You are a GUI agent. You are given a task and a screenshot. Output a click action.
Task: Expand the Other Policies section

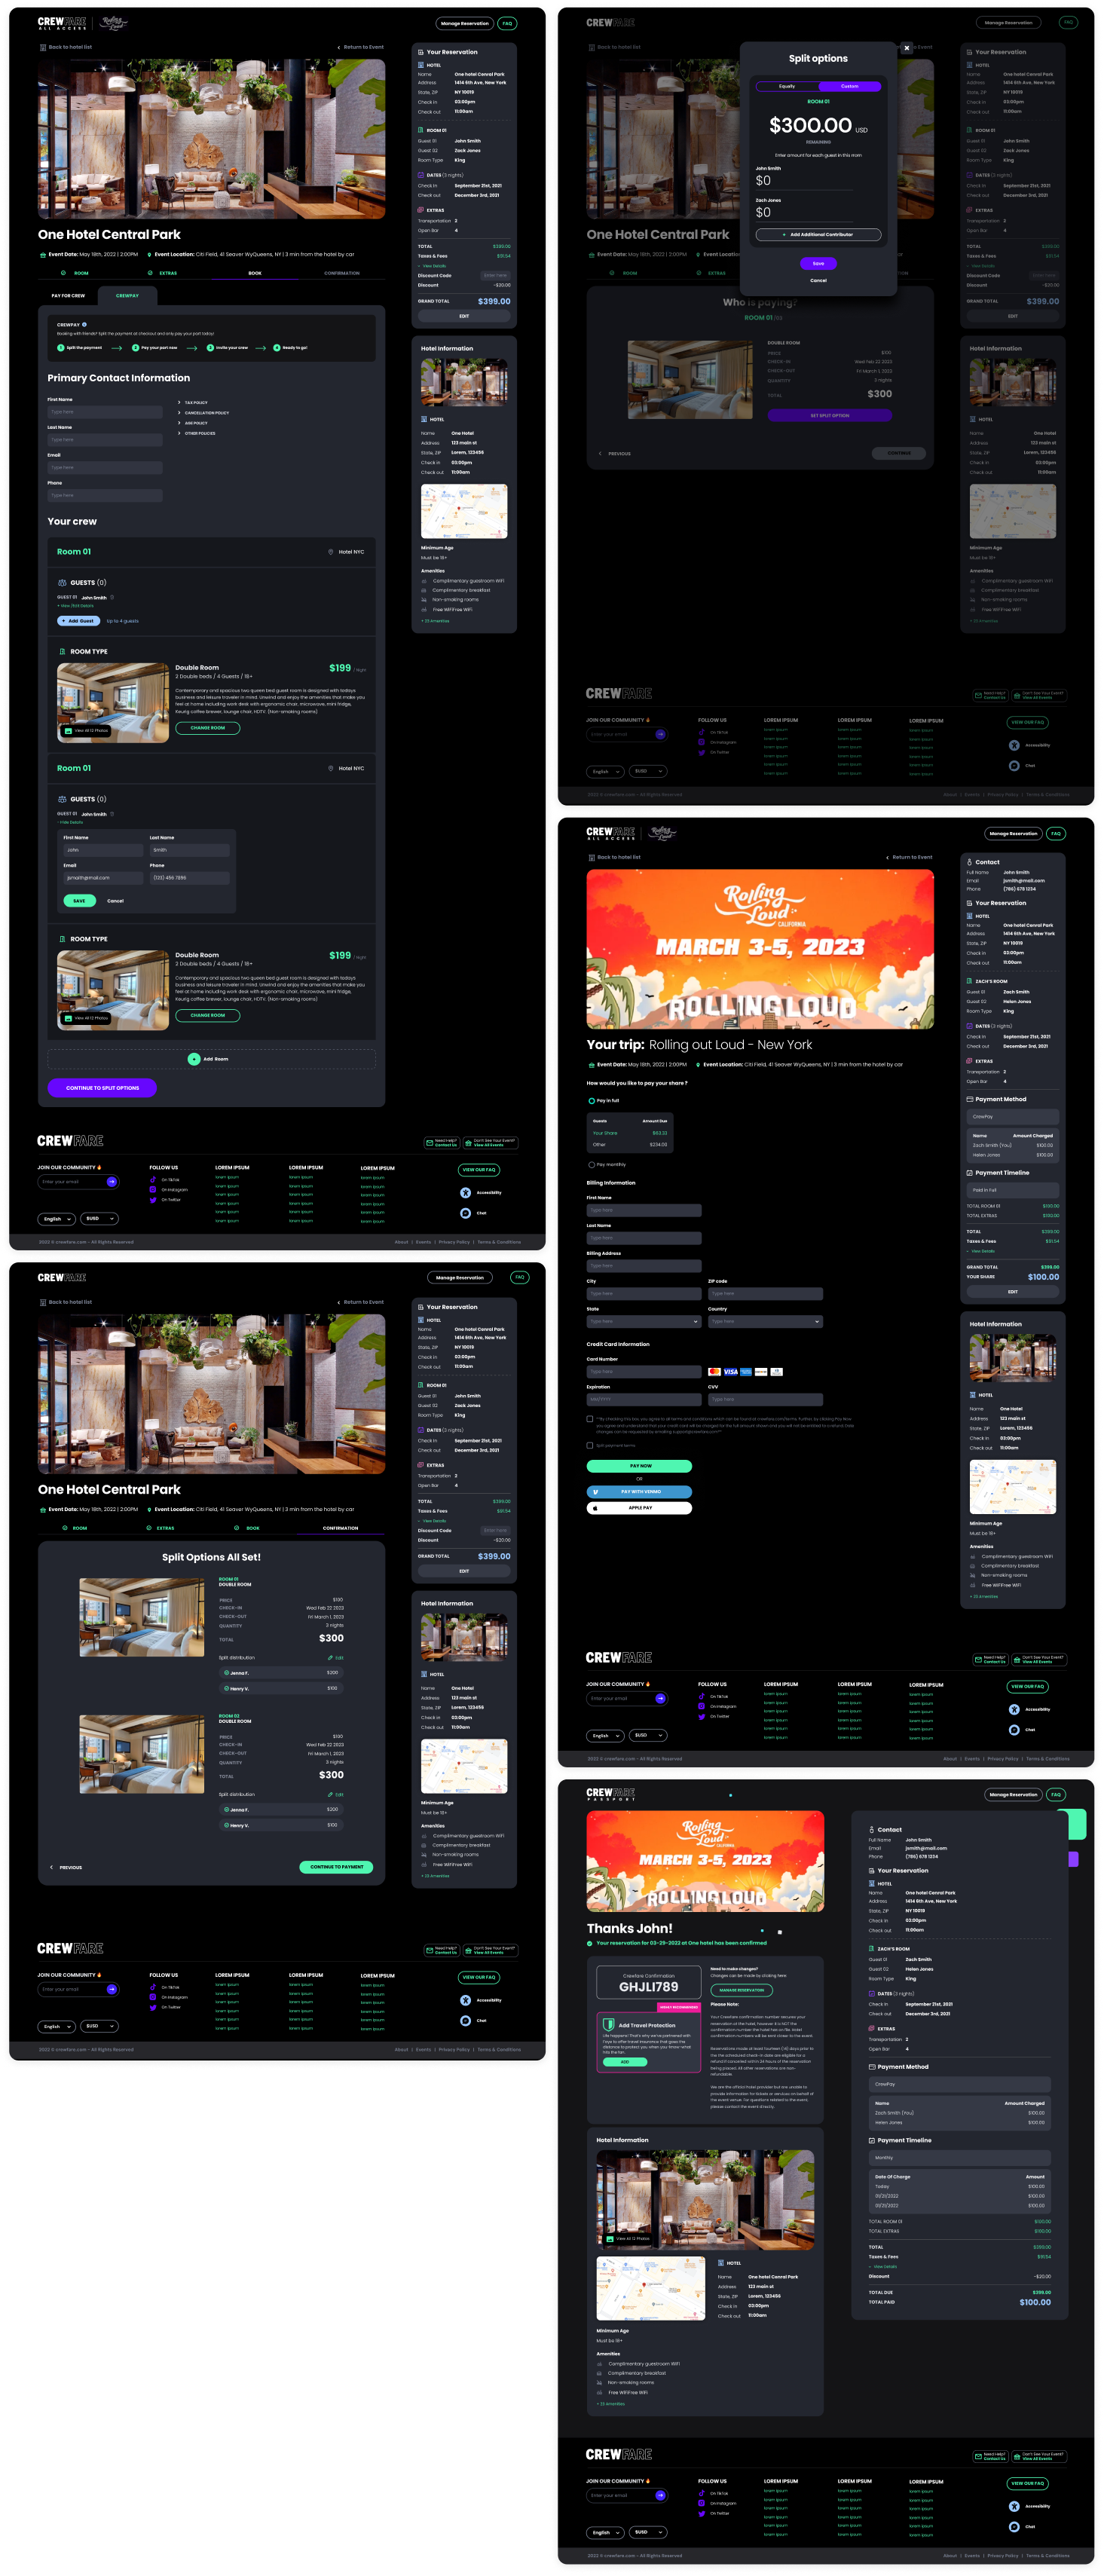click(196, 433)
